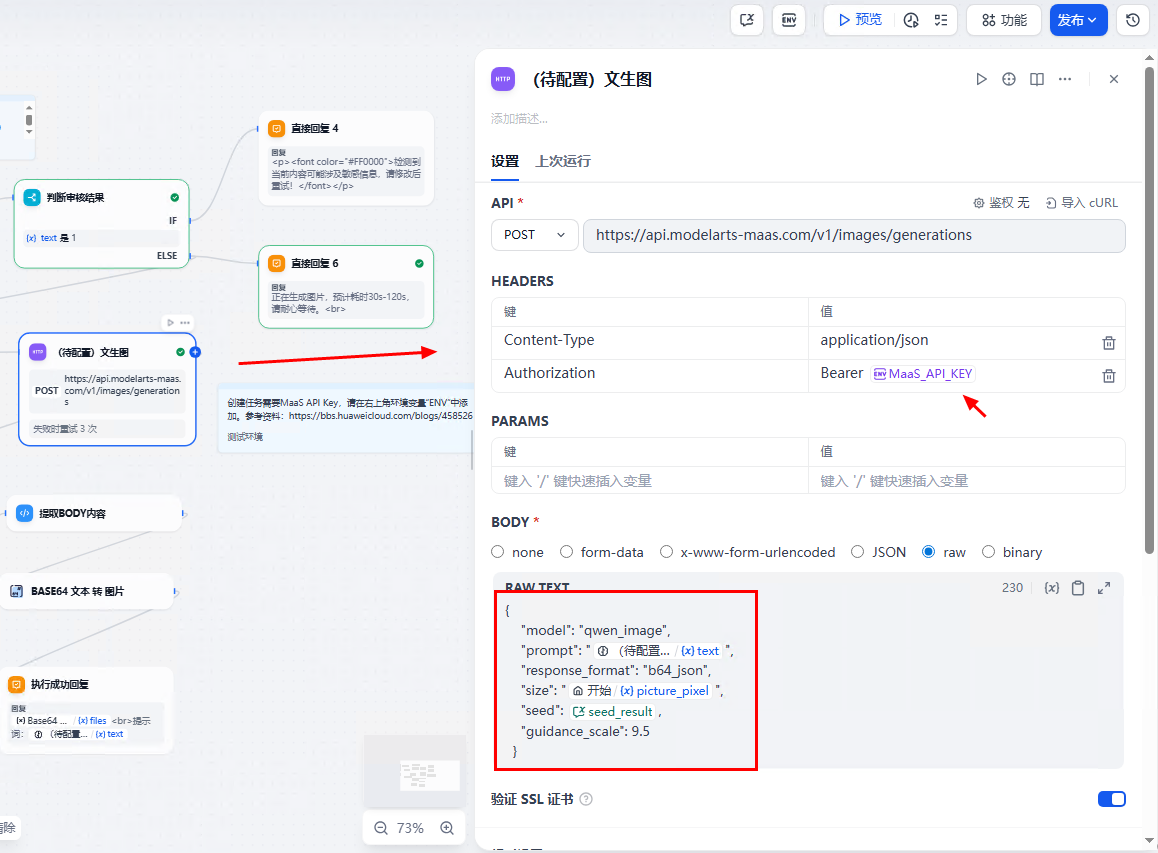This screenshot has width=1158, height=853.
Task: Copy raw text with clipboard icon
Action: click(1078, 588)
